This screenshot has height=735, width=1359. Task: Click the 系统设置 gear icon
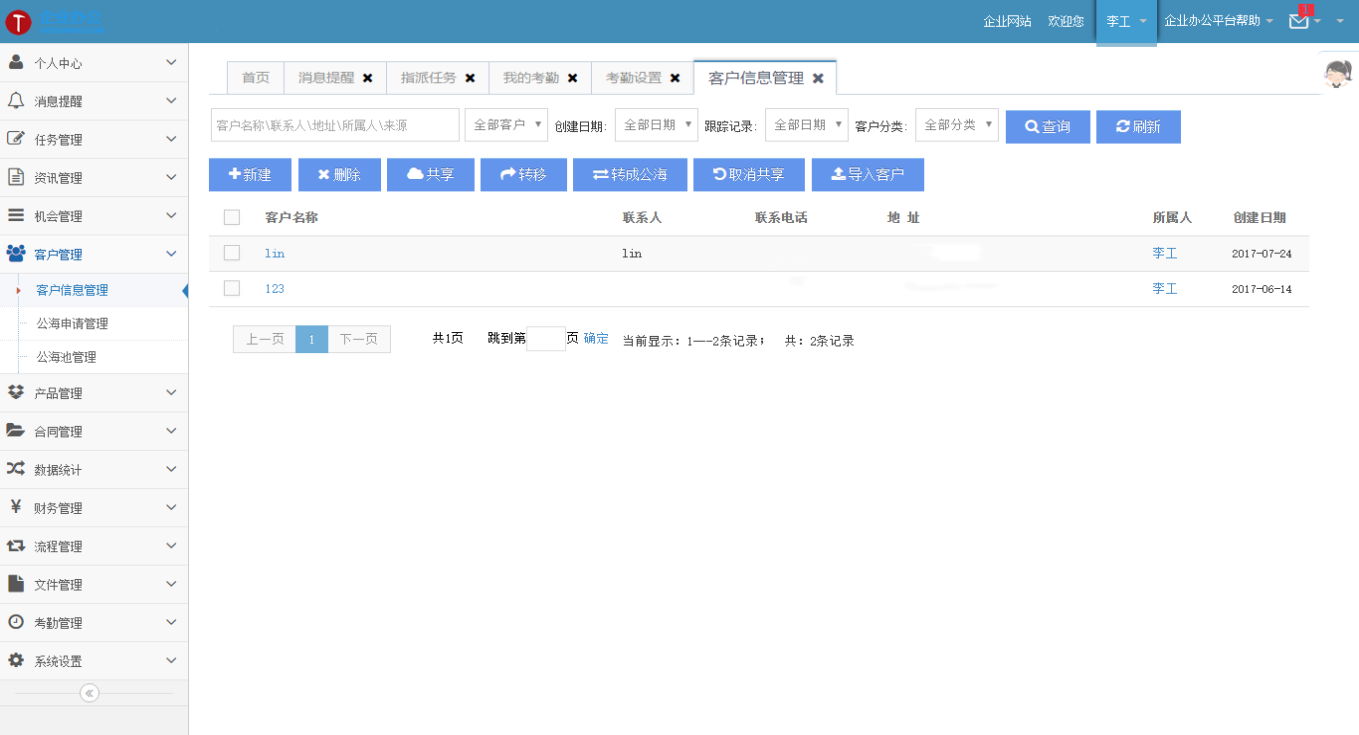[16, 661]
